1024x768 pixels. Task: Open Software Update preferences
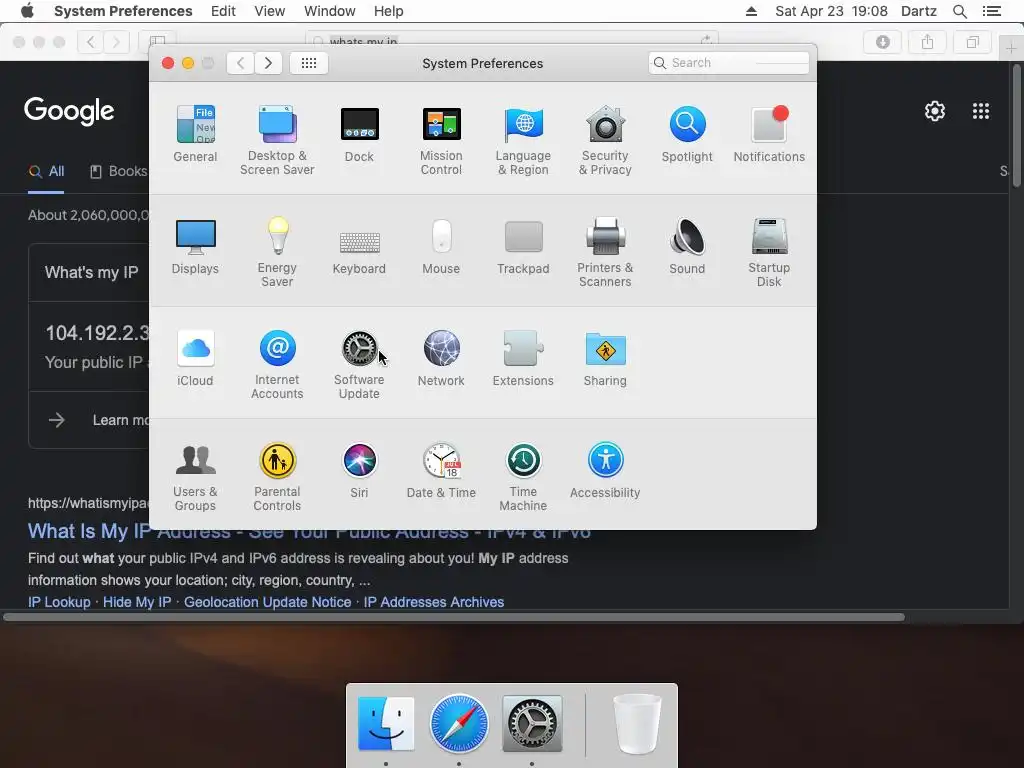[359, 364]
